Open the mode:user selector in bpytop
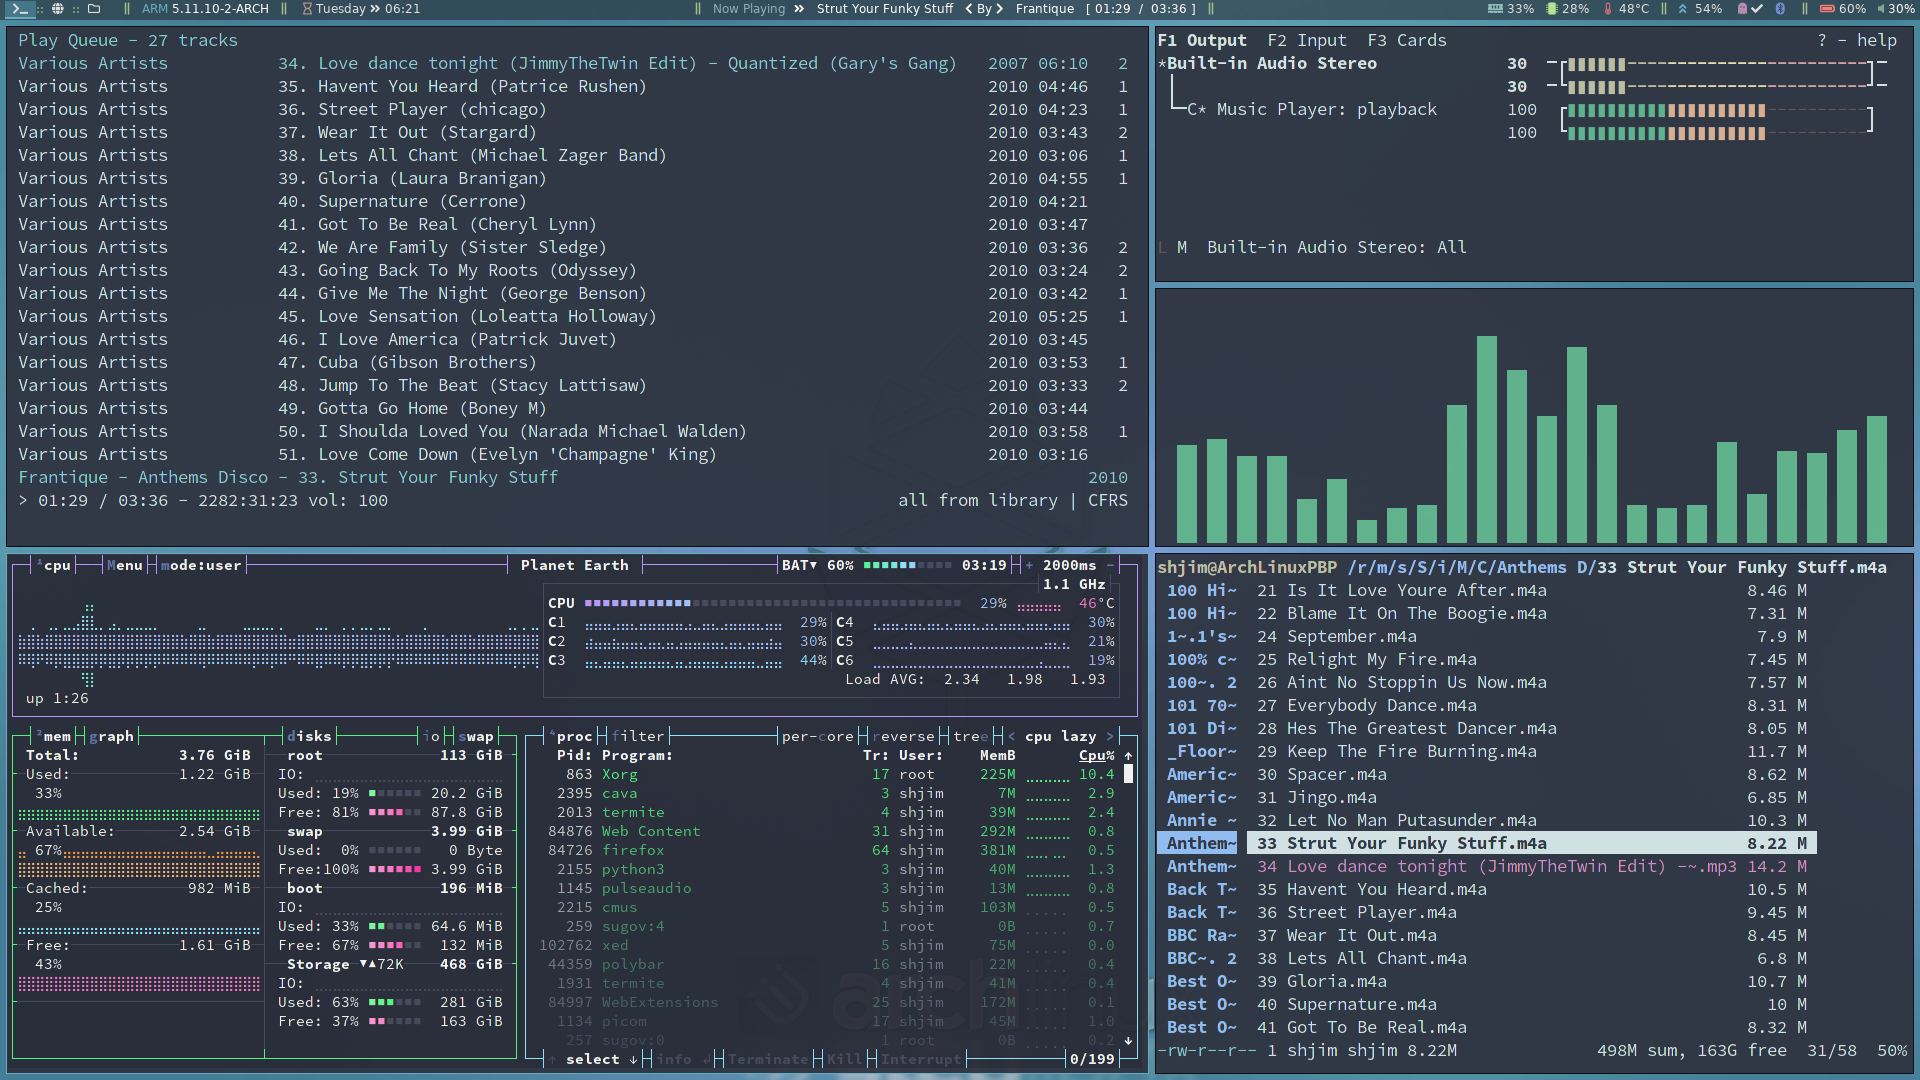Screen dimensions: 1920x1080 [x=201, y=566]
